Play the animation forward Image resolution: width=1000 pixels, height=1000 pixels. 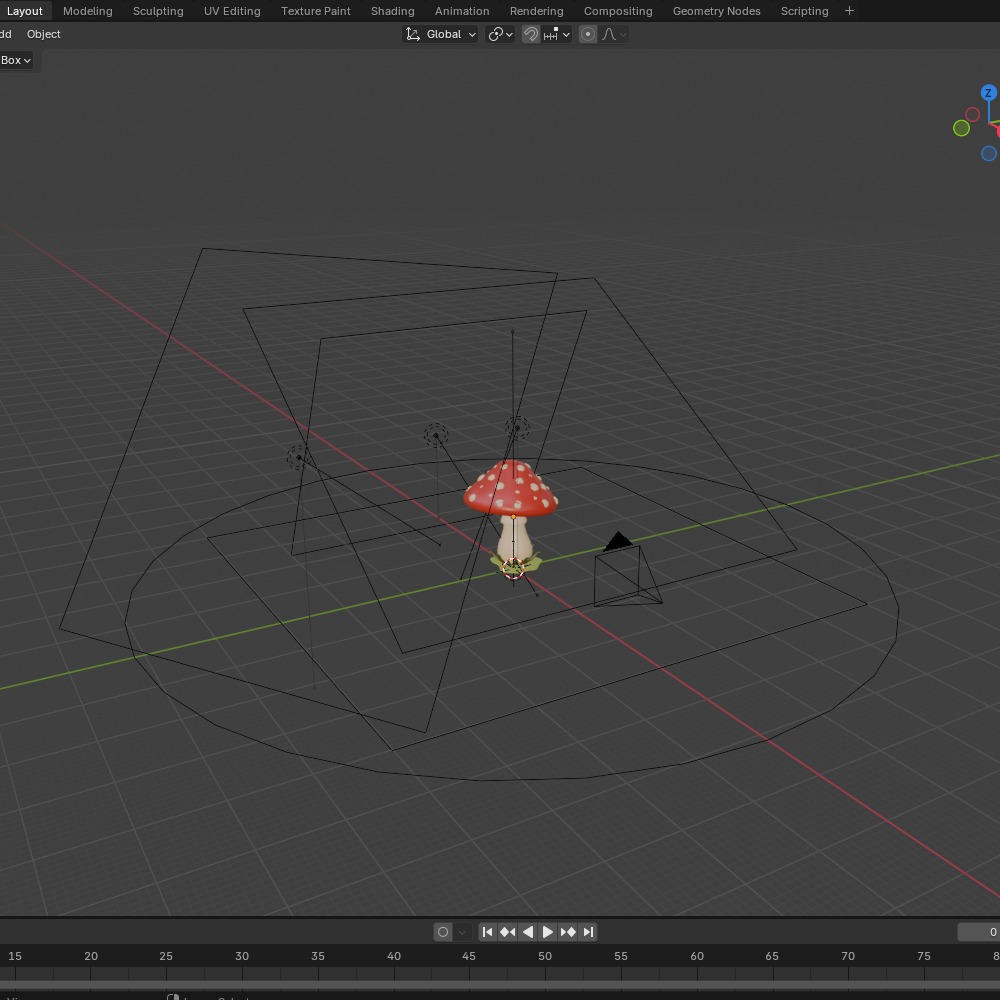click(x=548, y=932)
